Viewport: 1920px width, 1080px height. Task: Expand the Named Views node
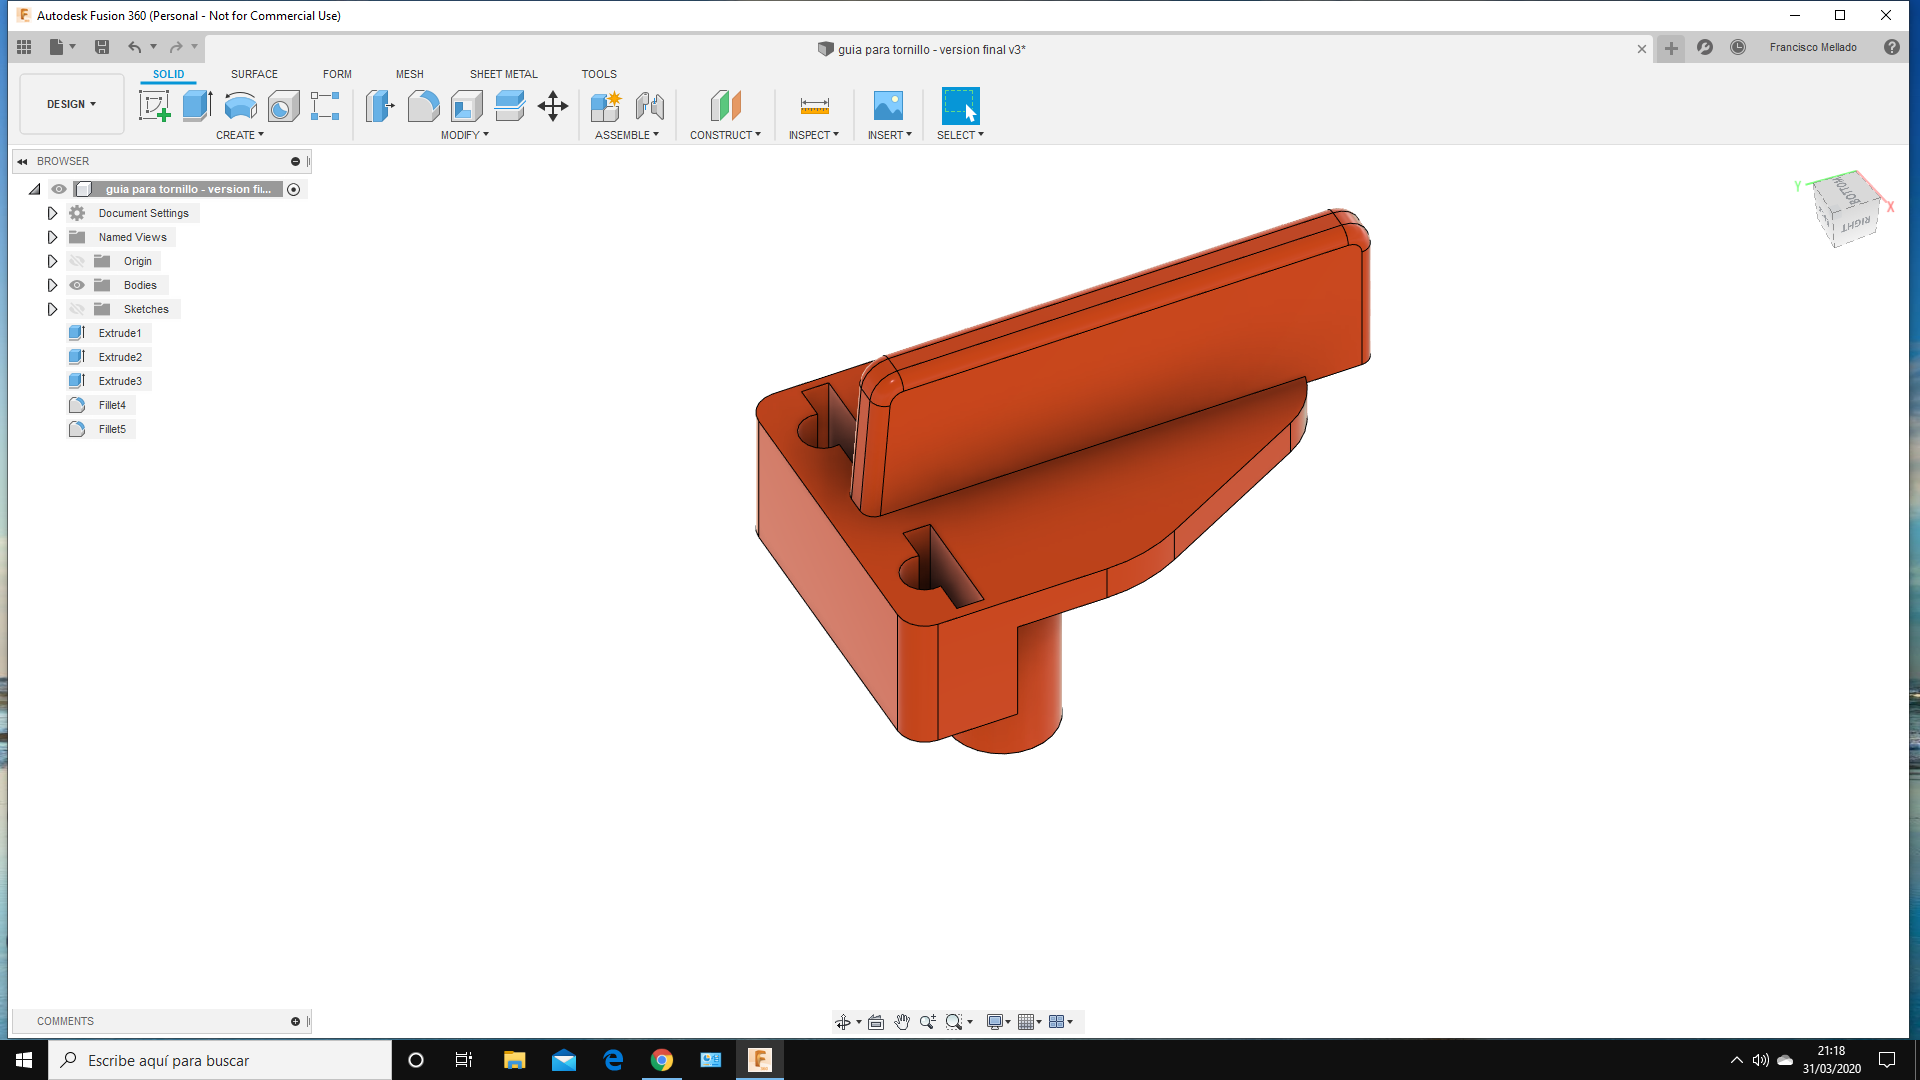pyautogui.click(x=52, y=237)
